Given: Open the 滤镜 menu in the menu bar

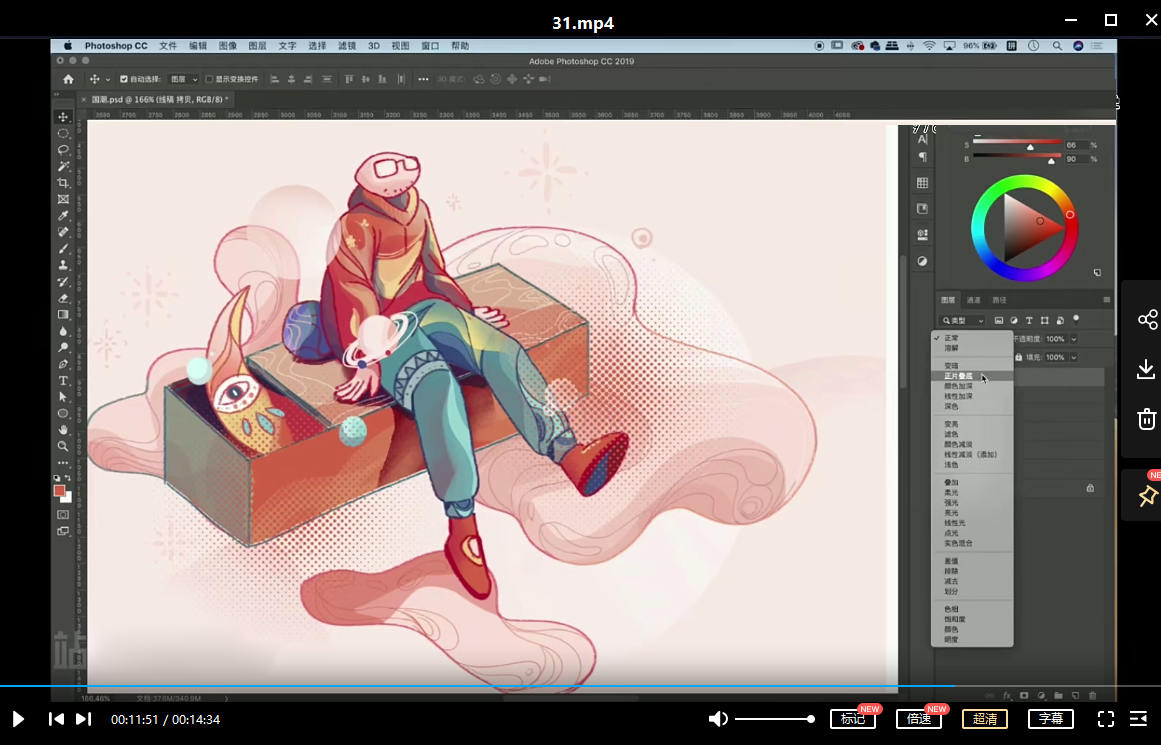Looking at the screenshot, I should tap(347, 46).
